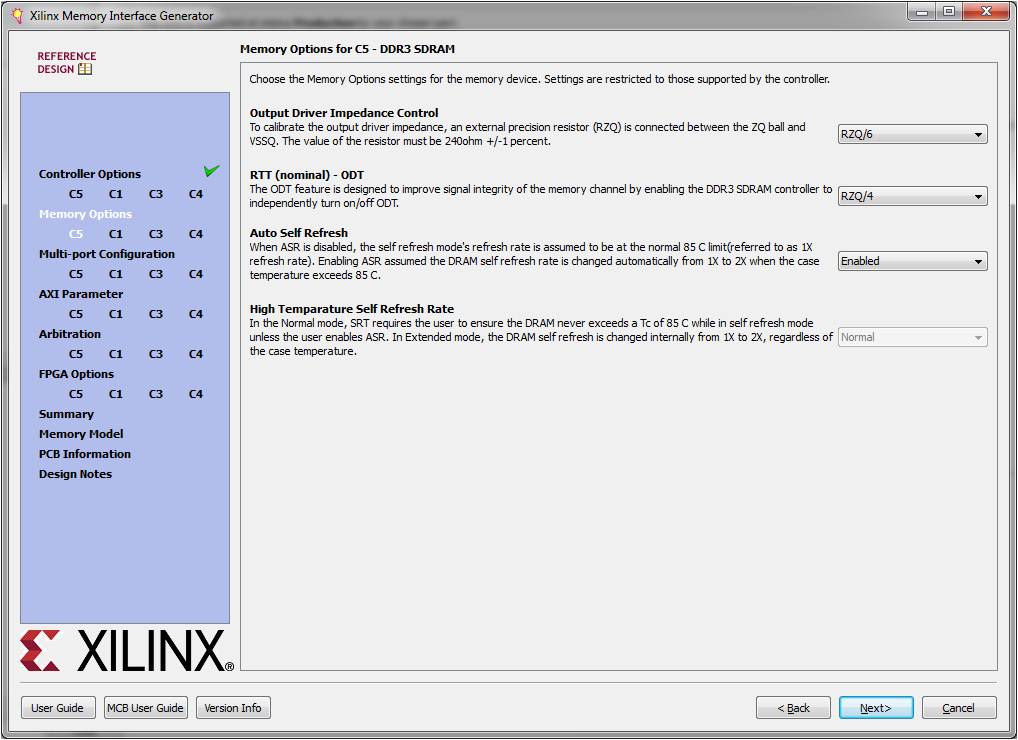Select Memory Options in the sidebar
This screenshot has width=1018, height=740.
(85, 214)
